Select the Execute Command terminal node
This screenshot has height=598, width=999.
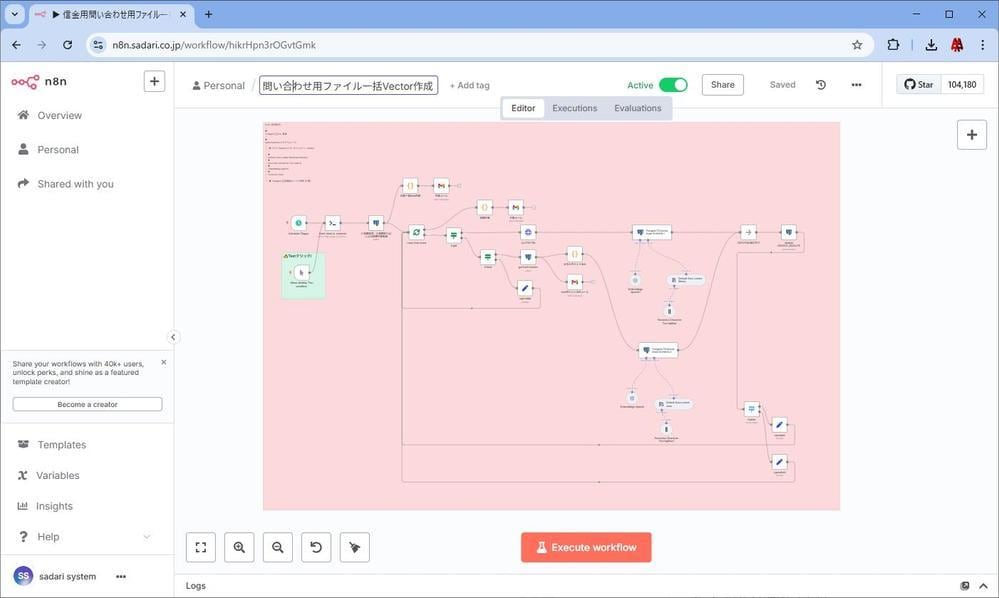[333, 223]
